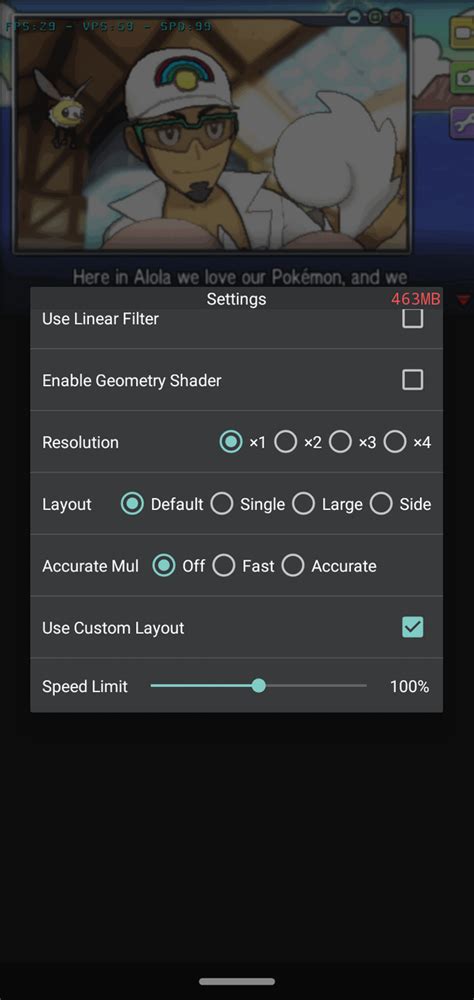This screenshot has height=1000, width=474.
Task: Tap the yellow video camera icon
Action: tap(462, 34)
